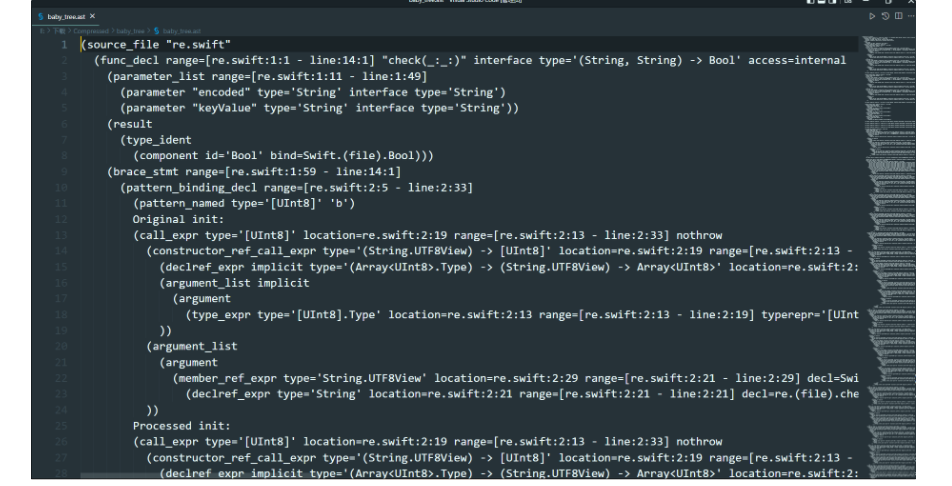
Task: Close the baby_tree.ast editor tab
Action: click(92, 16)
